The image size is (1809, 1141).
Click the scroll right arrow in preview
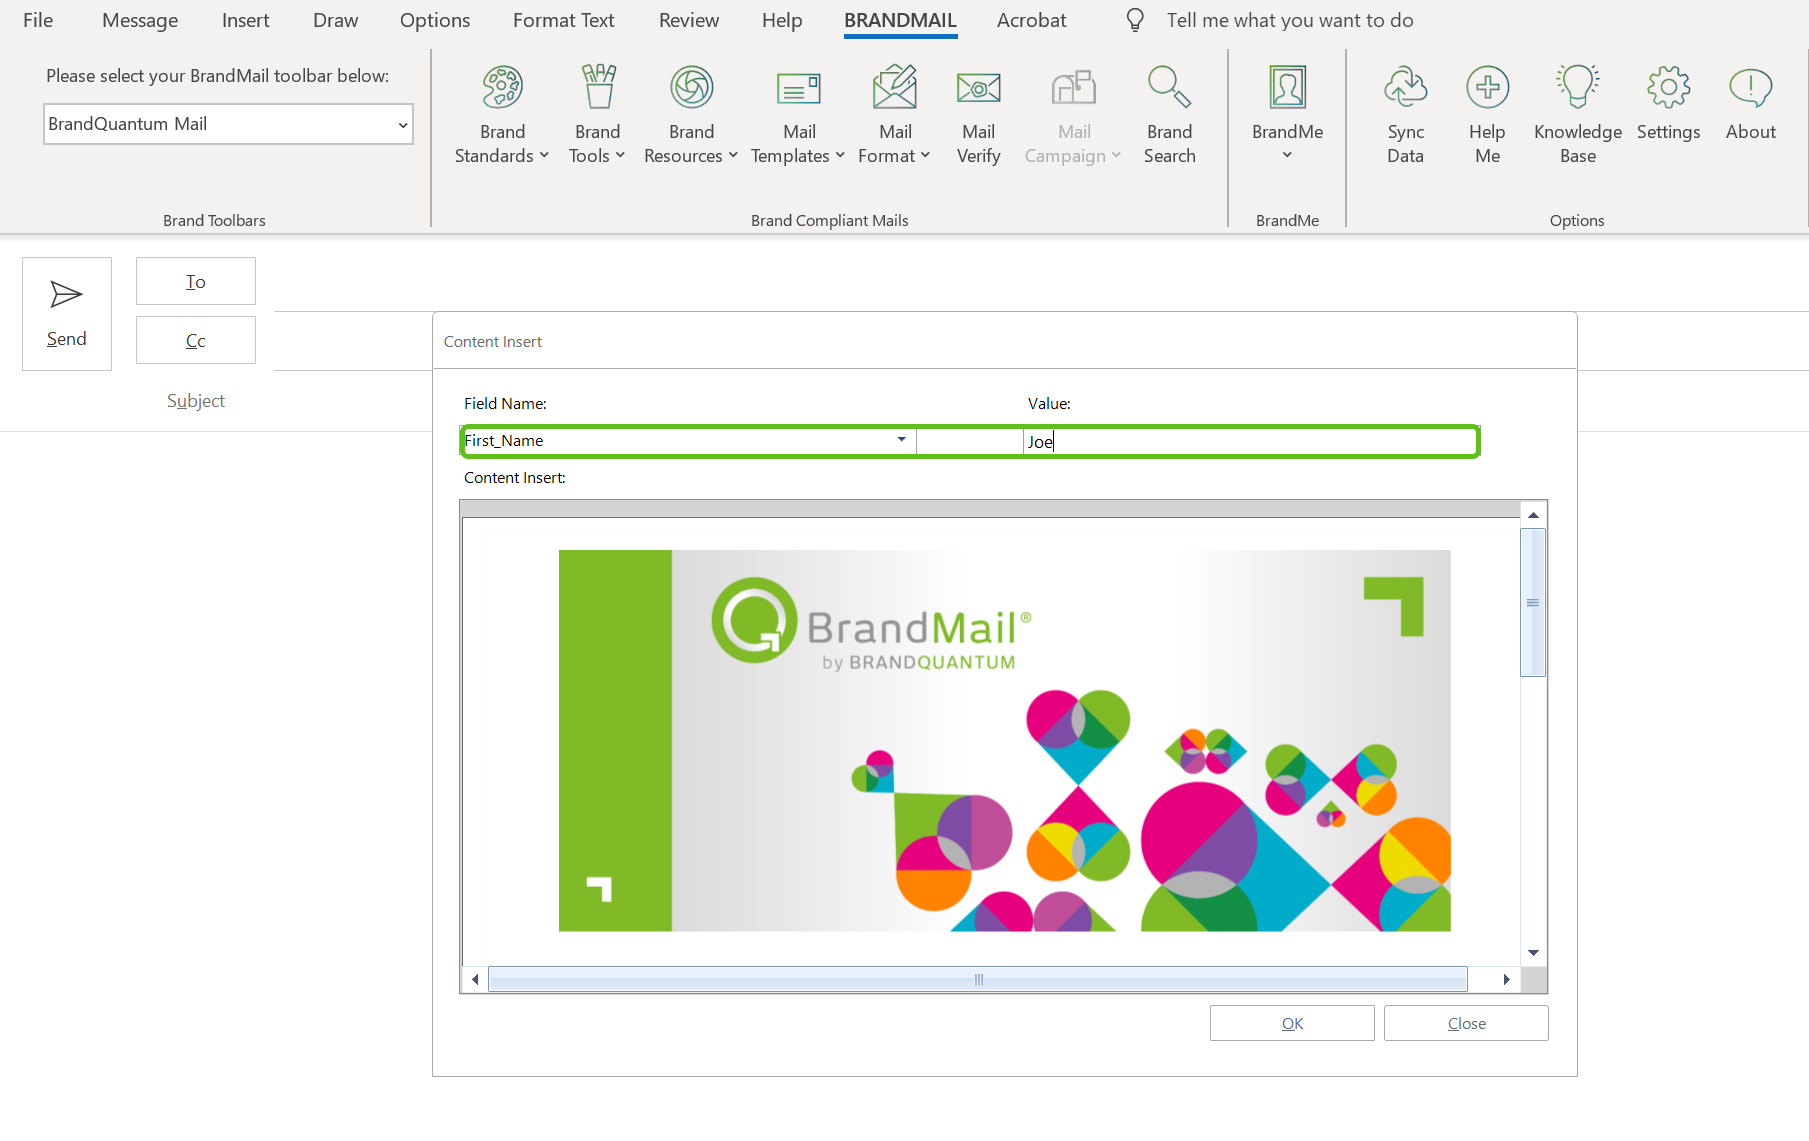1506,979
